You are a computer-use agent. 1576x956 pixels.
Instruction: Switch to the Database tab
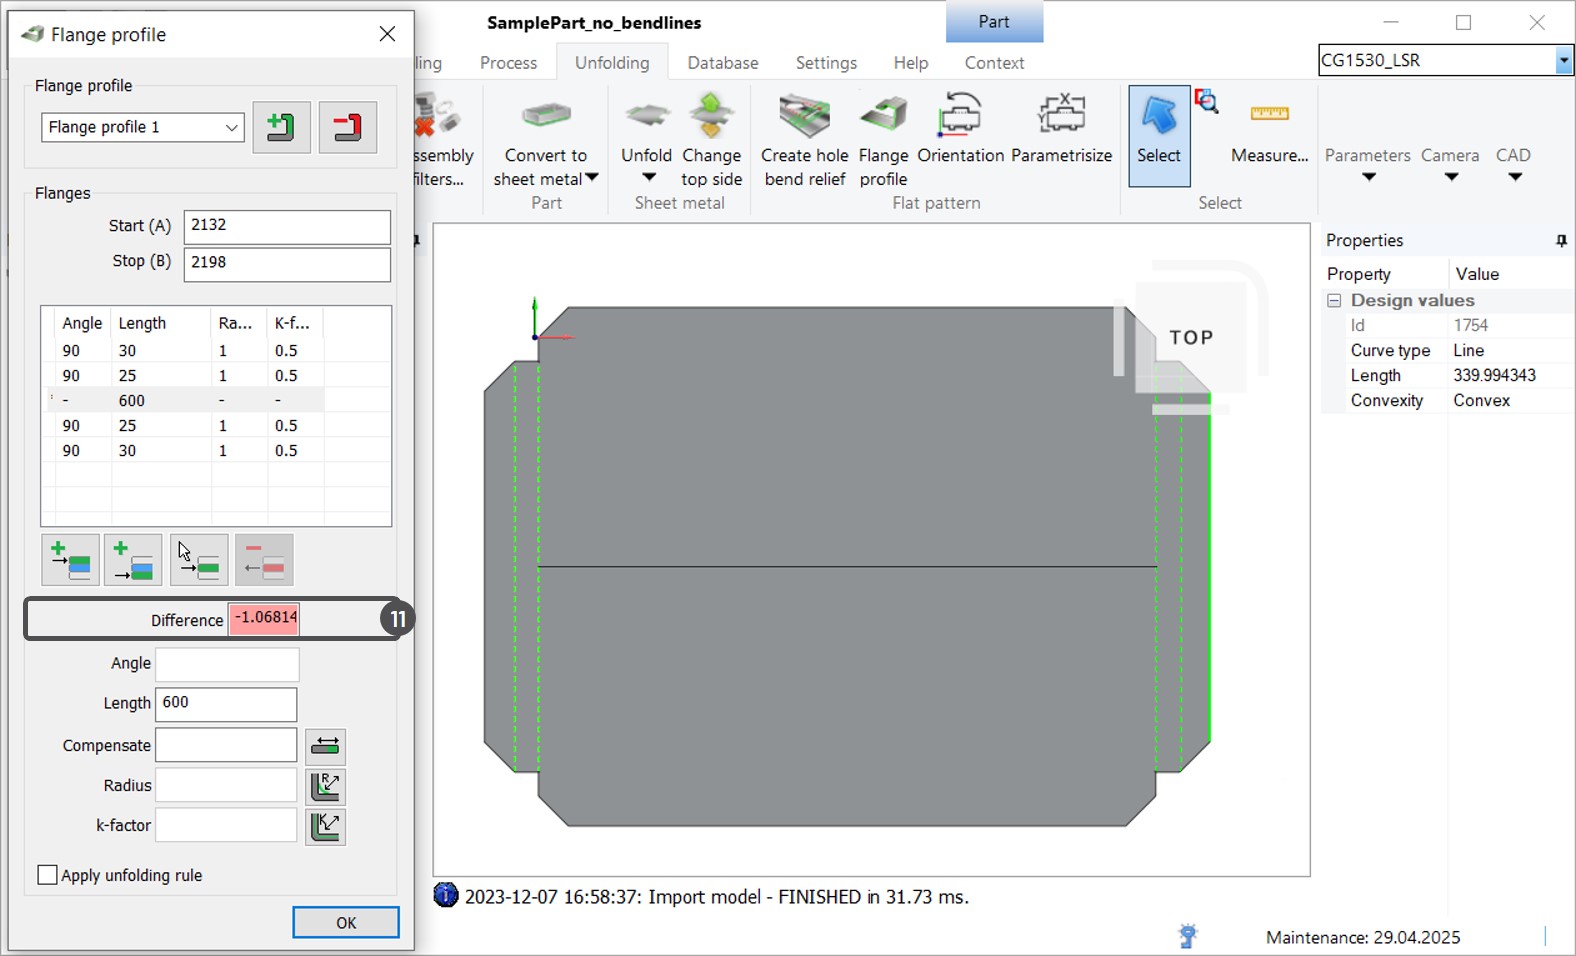tap(722, 63)
